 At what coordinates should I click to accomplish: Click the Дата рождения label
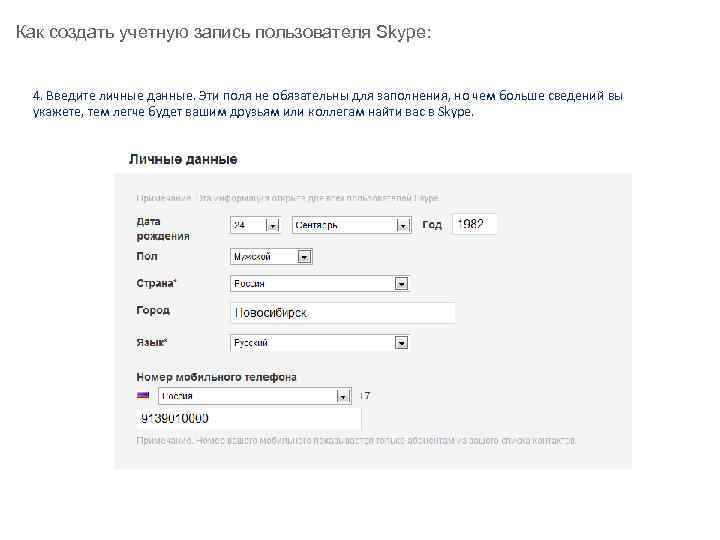(x=162, y=229)
